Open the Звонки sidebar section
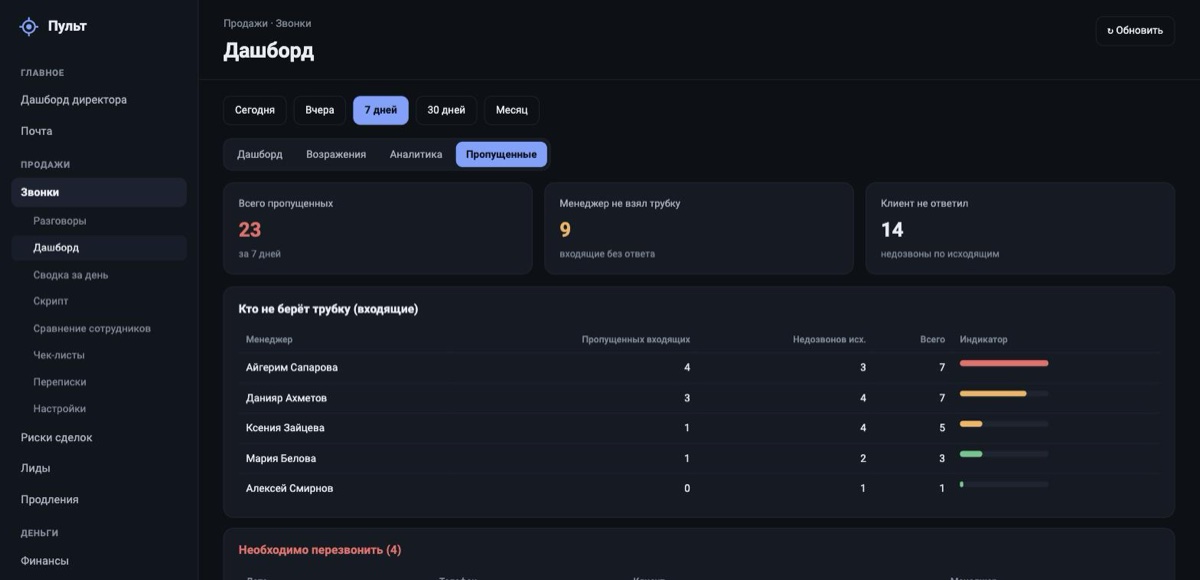Screen dimensions: 1200x580 (x=99, y=192)
